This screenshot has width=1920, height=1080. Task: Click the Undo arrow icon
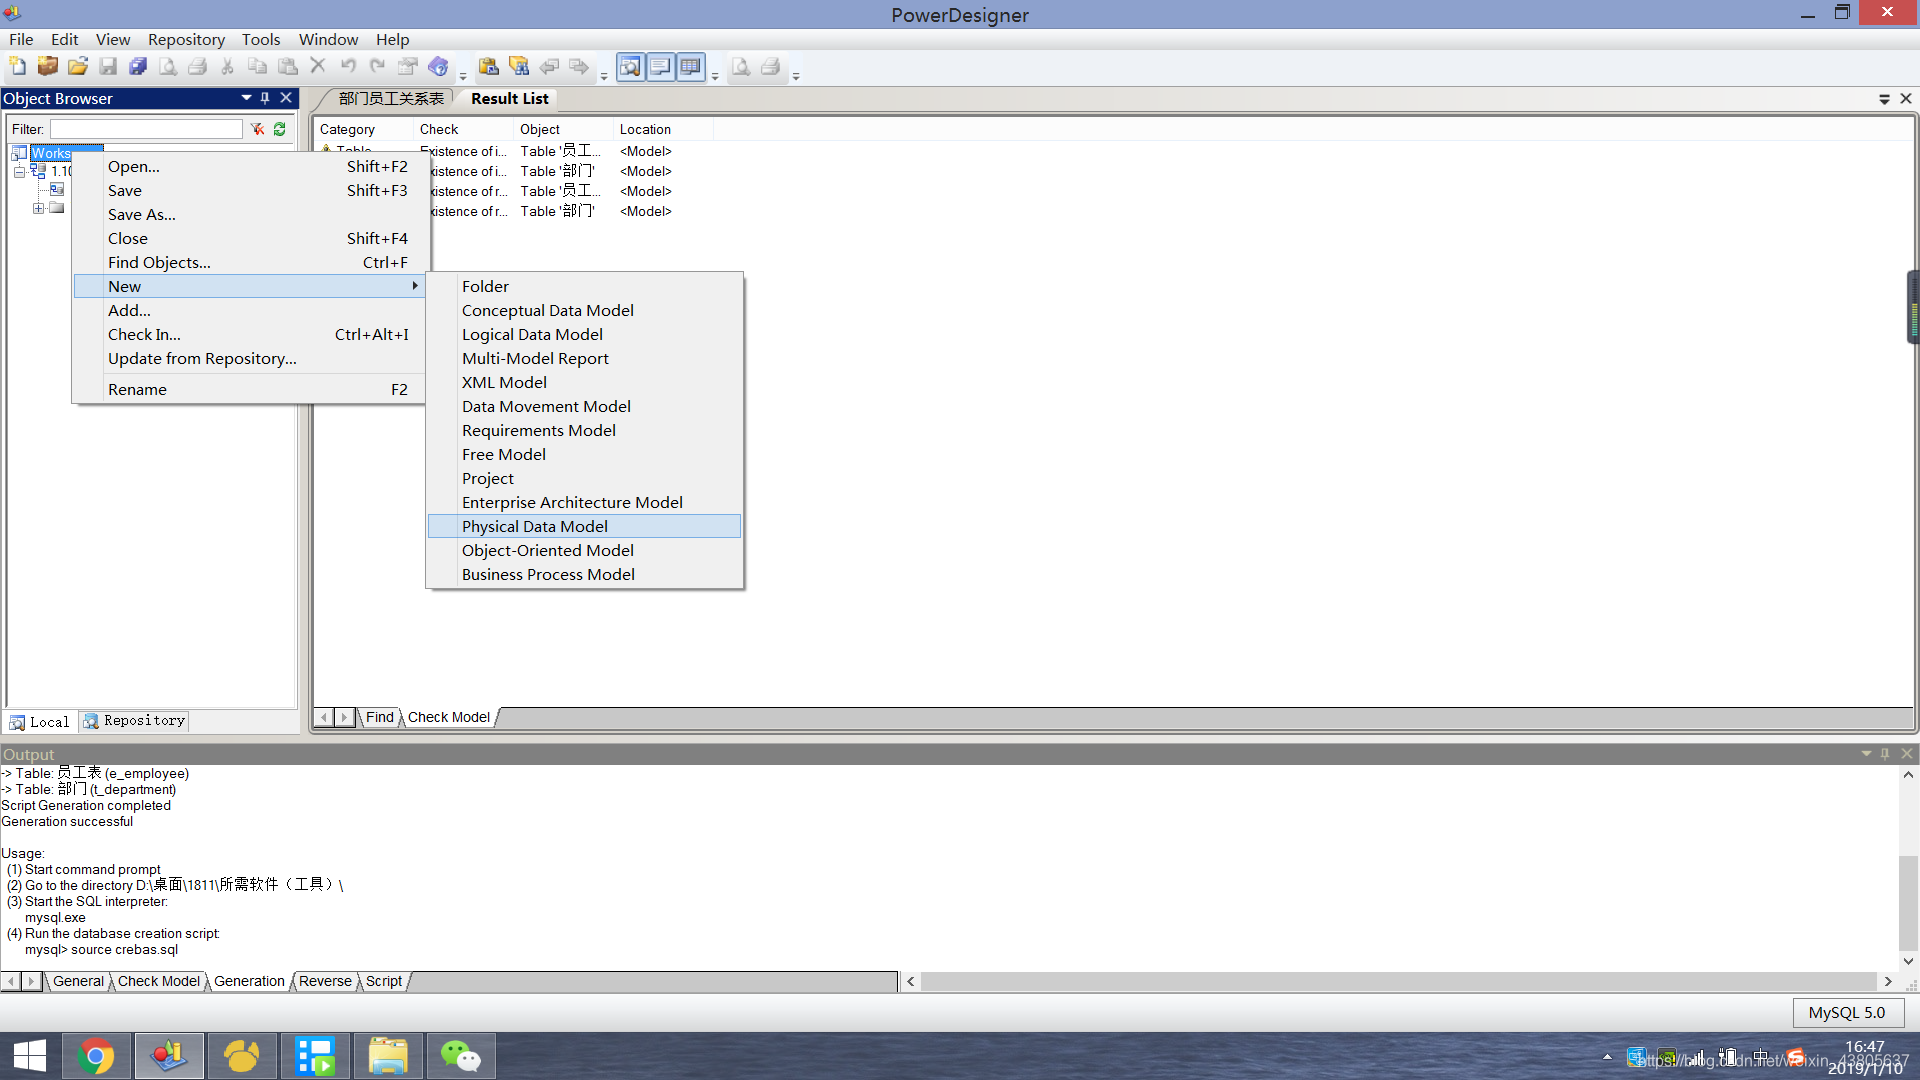pyautogui.click(x=348, y=67)
